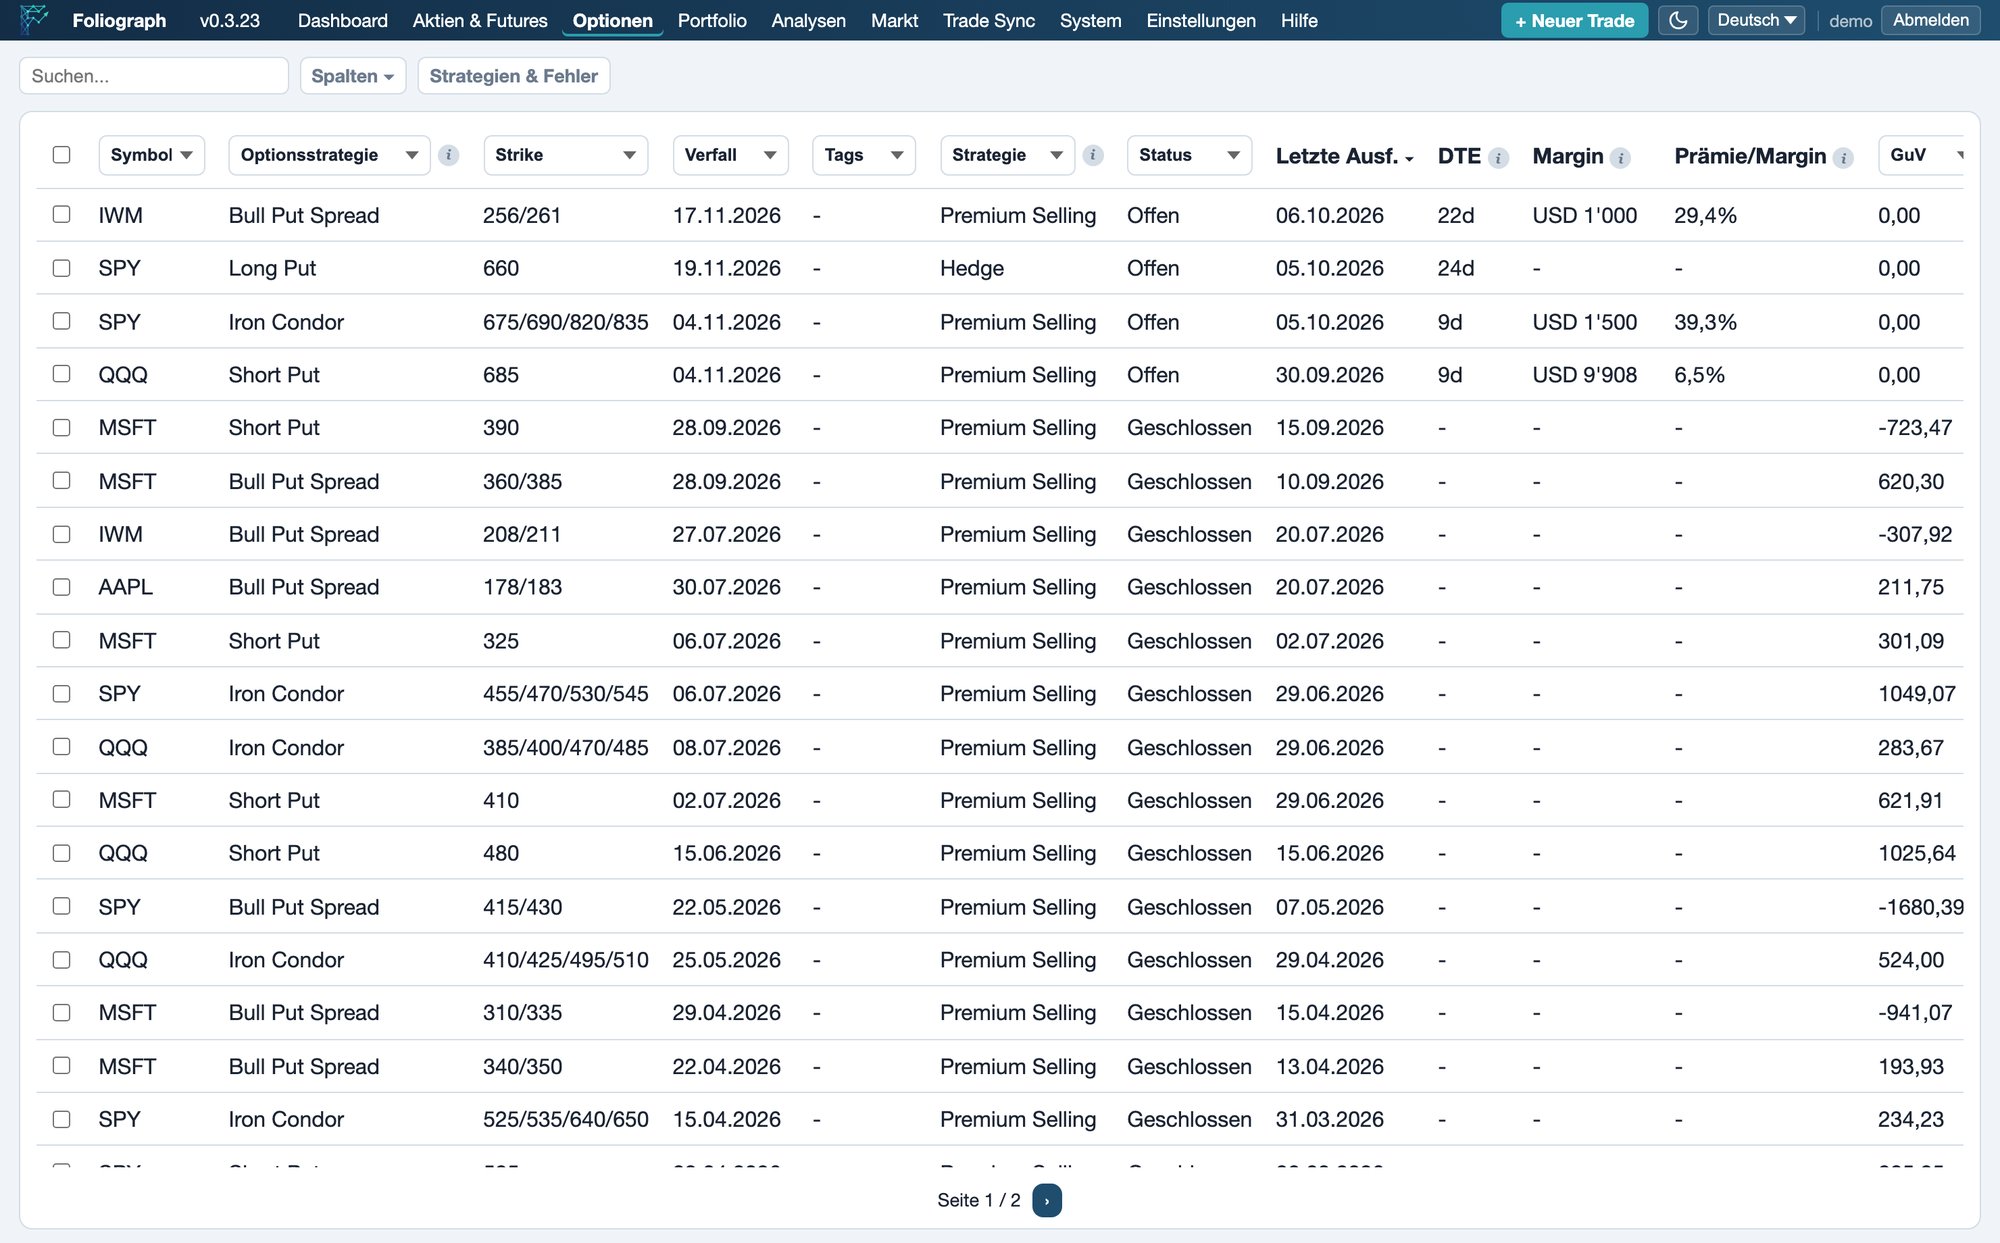The image size is (2000, 1243).
Task: Open the Status filter dropdown
Action: pyautogui.click(x=1189, y=155)
